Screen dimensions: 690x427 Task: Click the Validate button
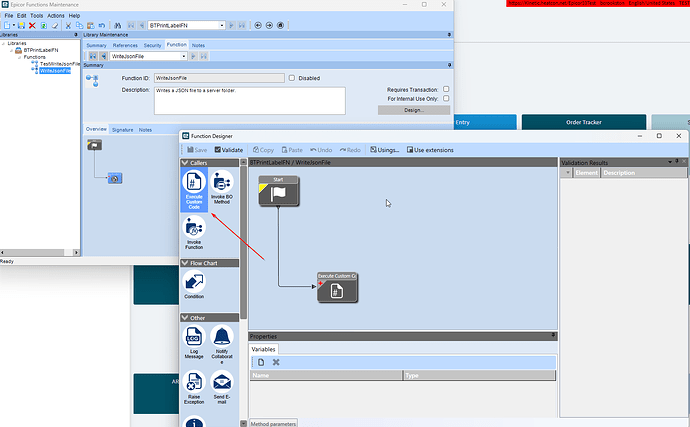coord(229,150)
